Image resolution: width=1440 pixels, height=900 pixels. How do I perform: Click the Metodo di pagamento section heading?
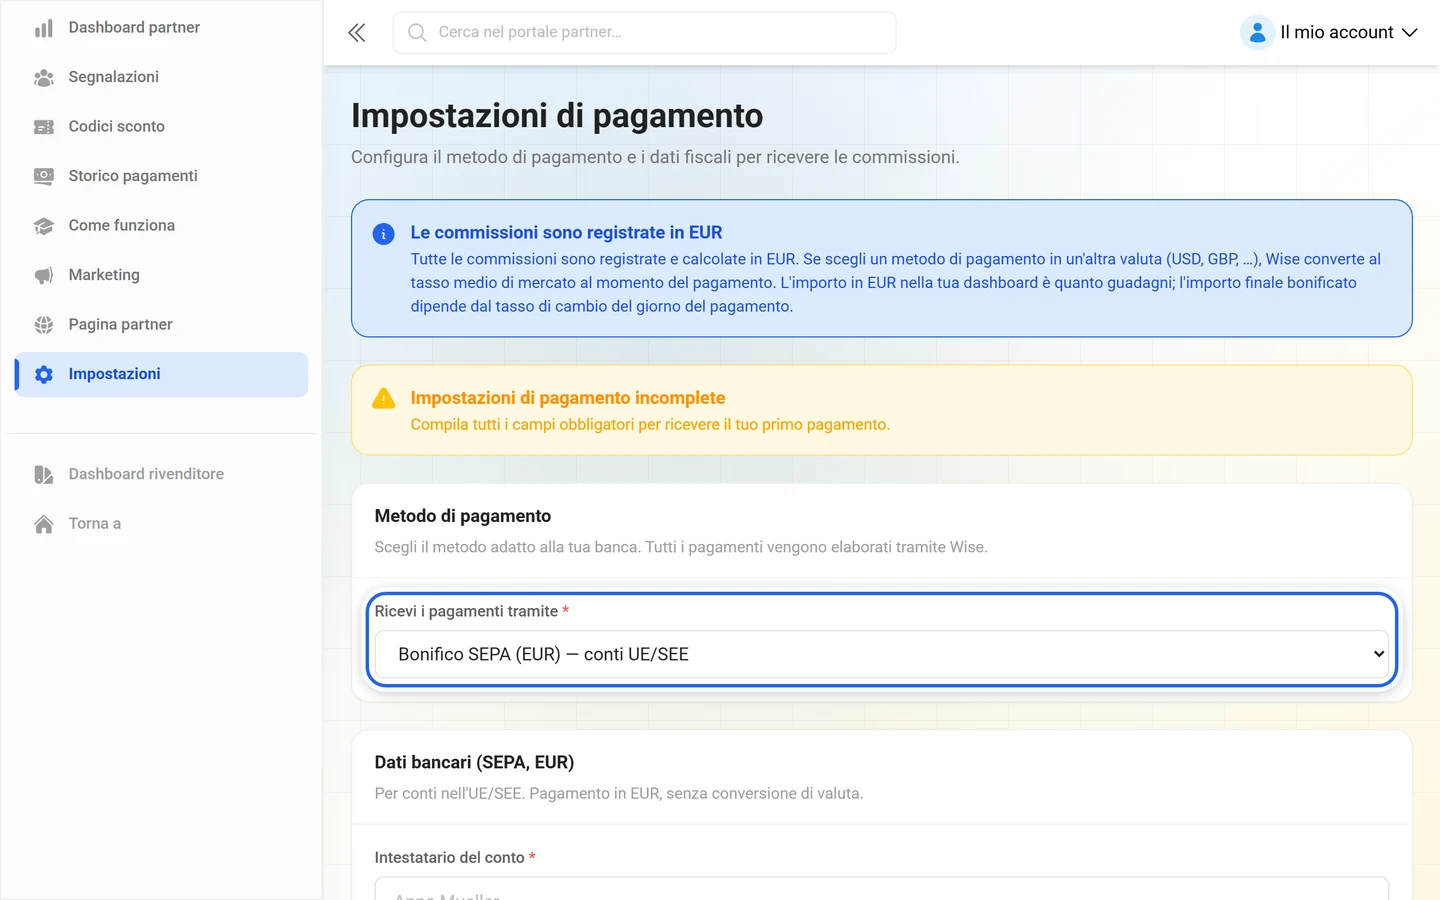pos(463,516)
